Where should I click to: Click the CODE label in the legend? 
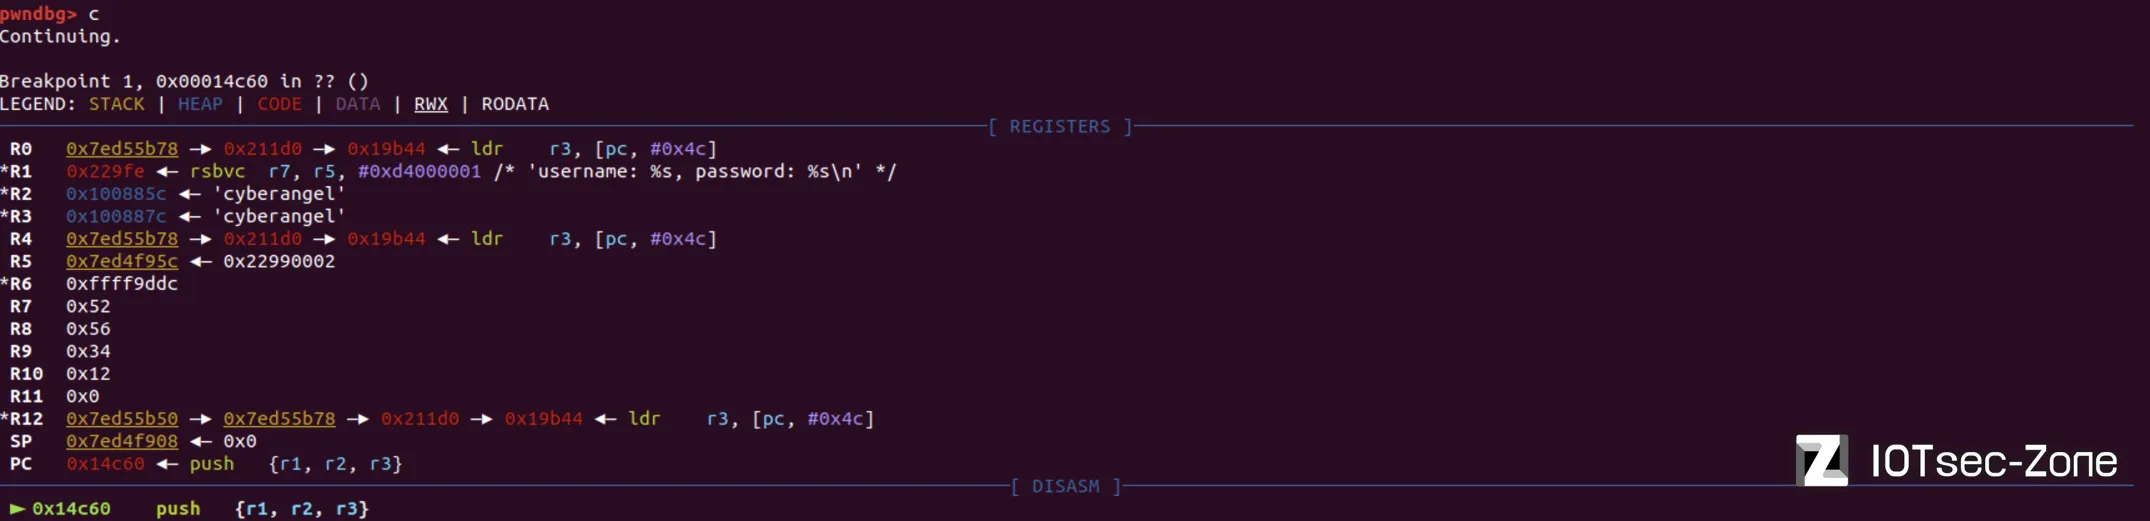pyautogui.click(x=279, y=104)
